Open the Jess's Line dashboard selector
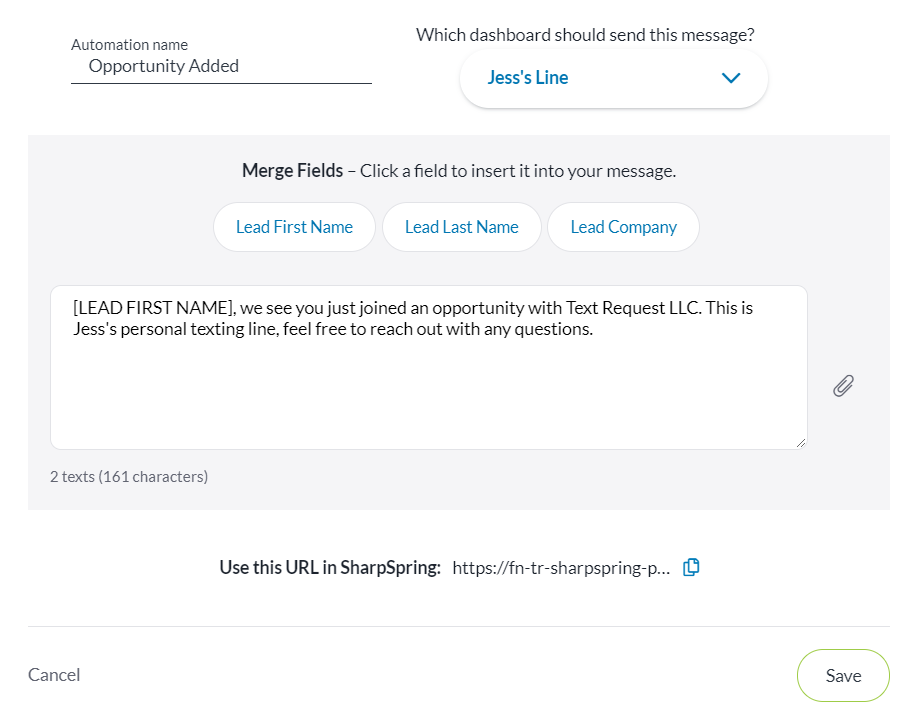This screenshot has height=713, width=918. (x=613, y=78)
